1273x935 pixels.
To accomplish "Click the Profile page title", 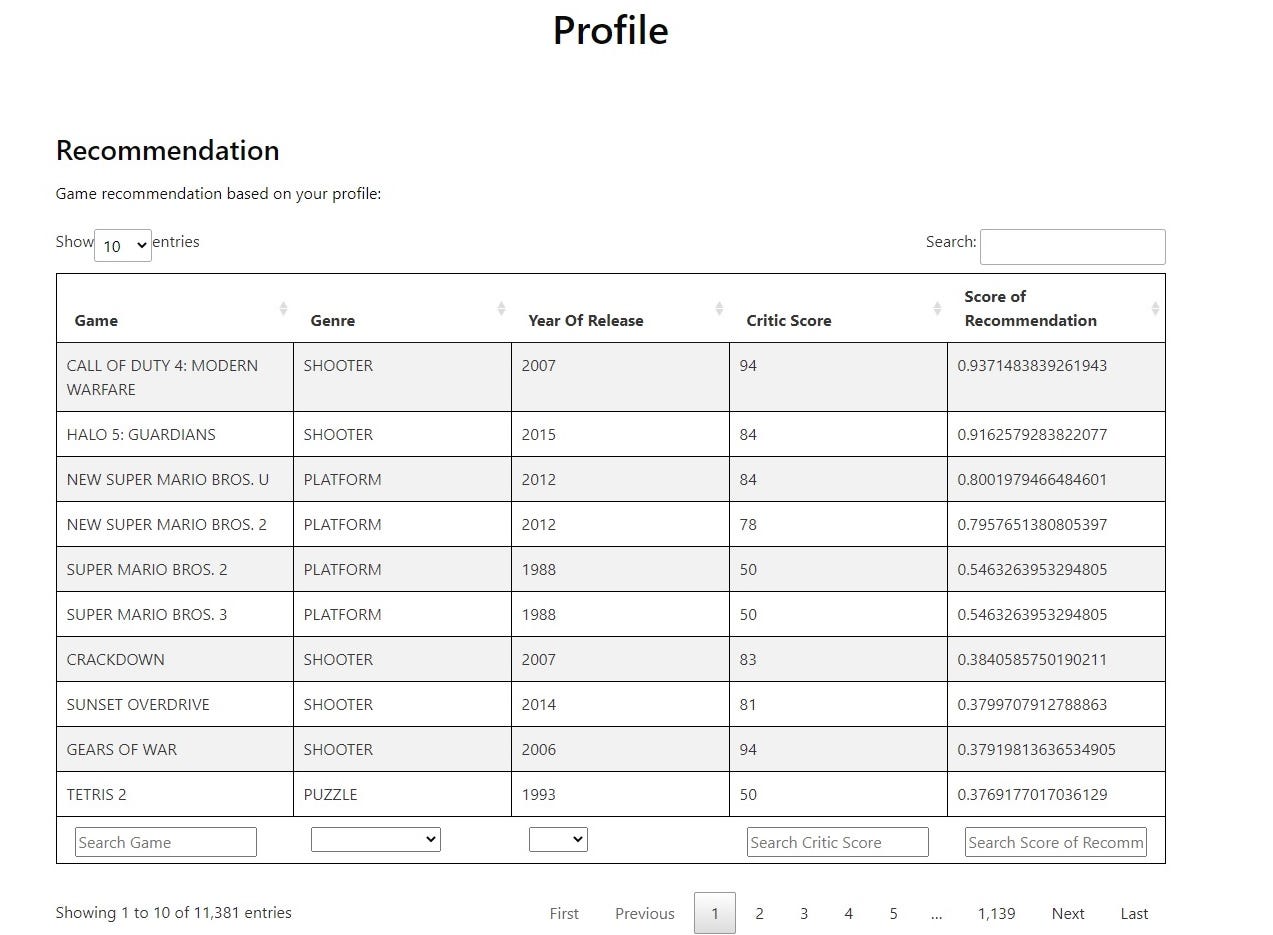I will [x=611, y=30].
